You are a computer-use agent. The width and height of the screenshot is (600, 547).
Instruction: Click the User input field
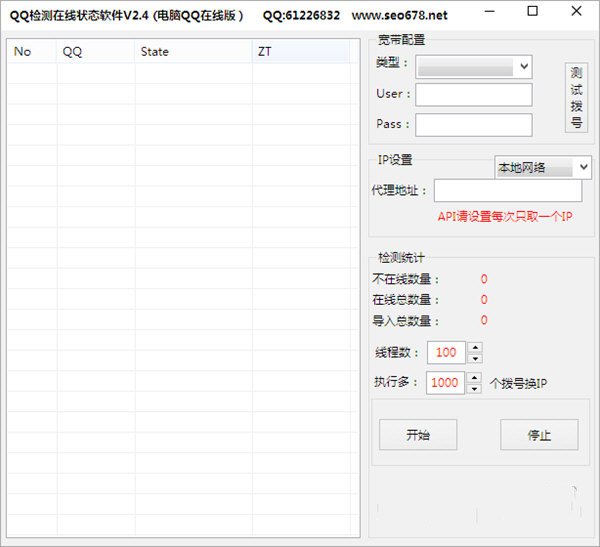point(473,94)
